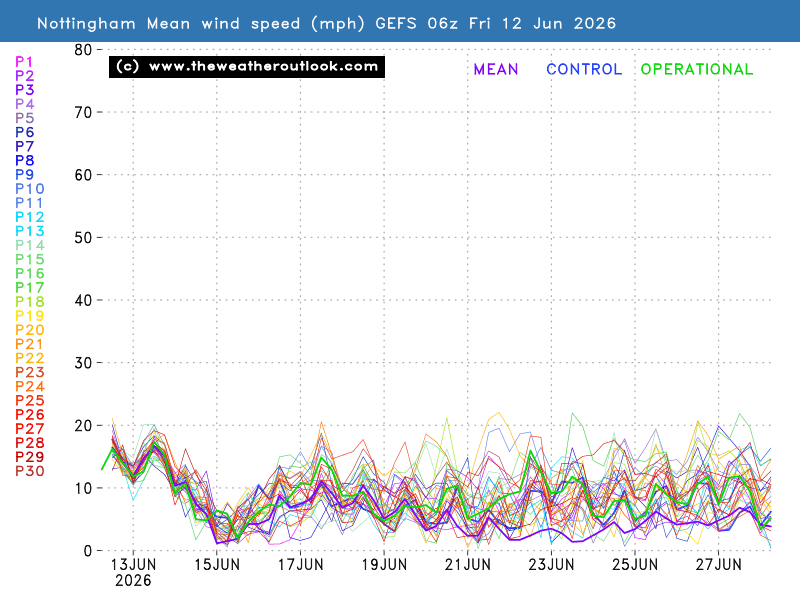This screenshot has height=600, width=800.
Task: Click the P2 legend label
Action: click(24, 76)
